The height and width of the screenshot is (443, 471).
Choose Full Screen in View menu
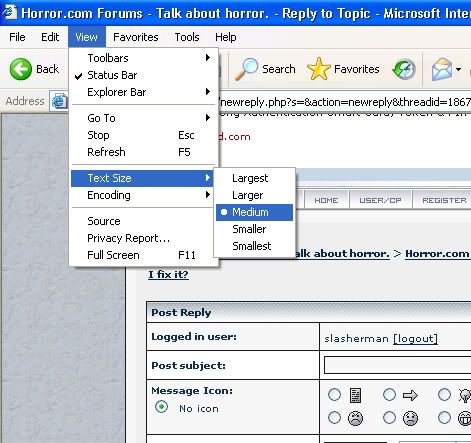coord(144,255)
